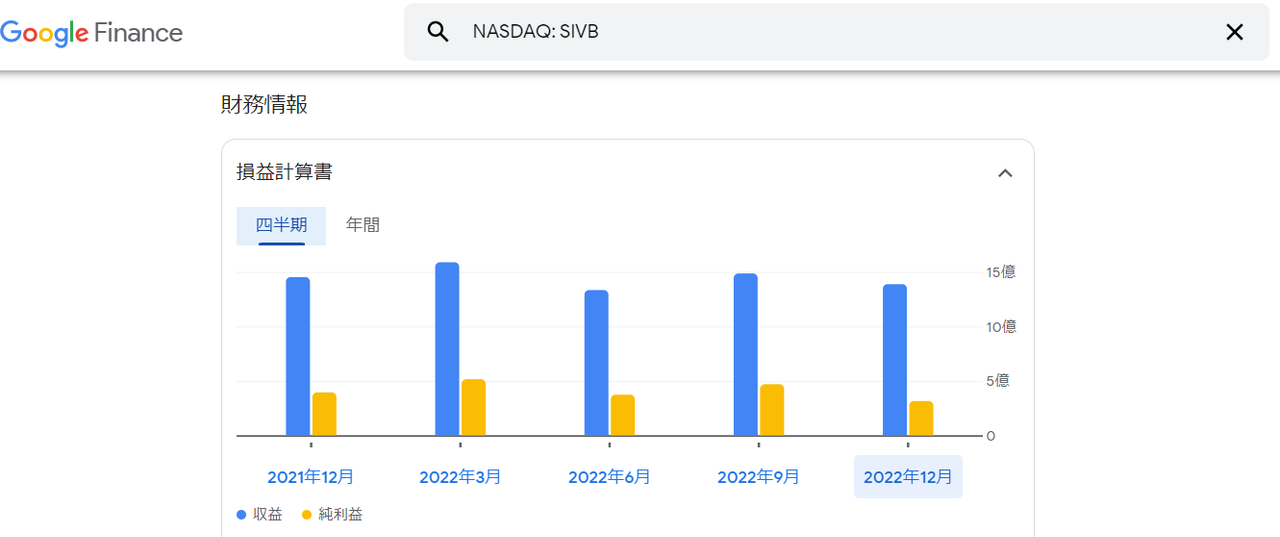Switch to the 年間 tab

[363, 225]
